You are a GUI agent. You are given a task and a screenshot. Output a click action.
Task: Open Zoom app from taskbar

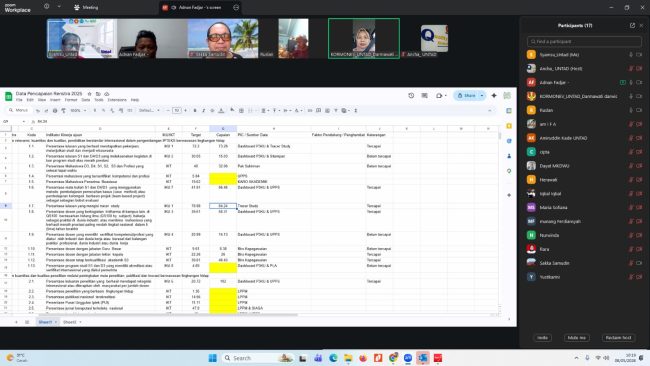(408, 358)
